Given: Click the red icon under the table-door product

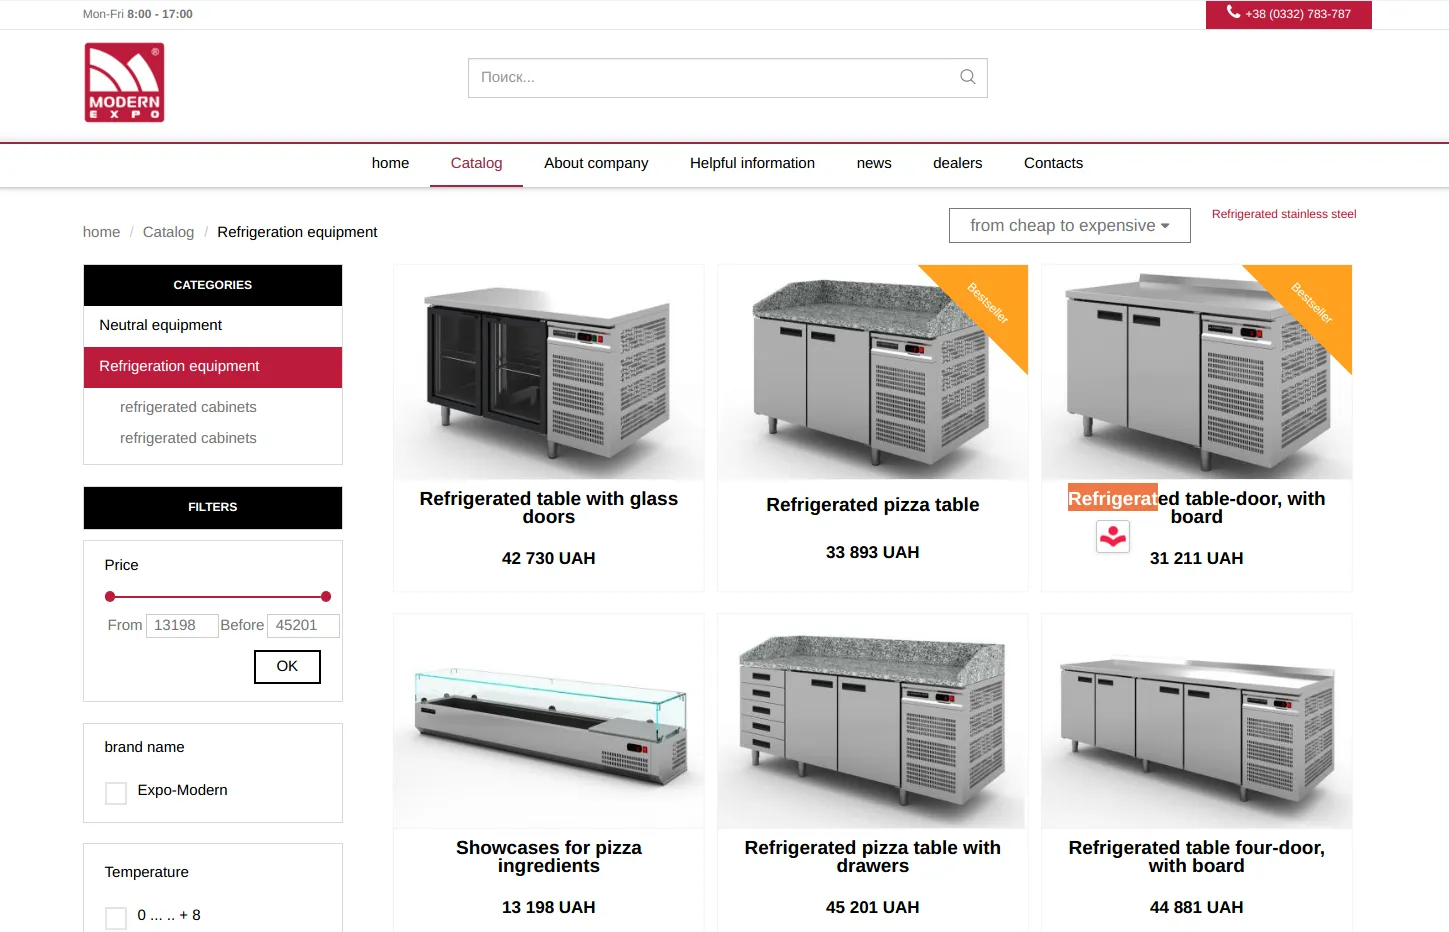Looking at the screenshot, I should pyautogui.click(x=1113, y=537).
